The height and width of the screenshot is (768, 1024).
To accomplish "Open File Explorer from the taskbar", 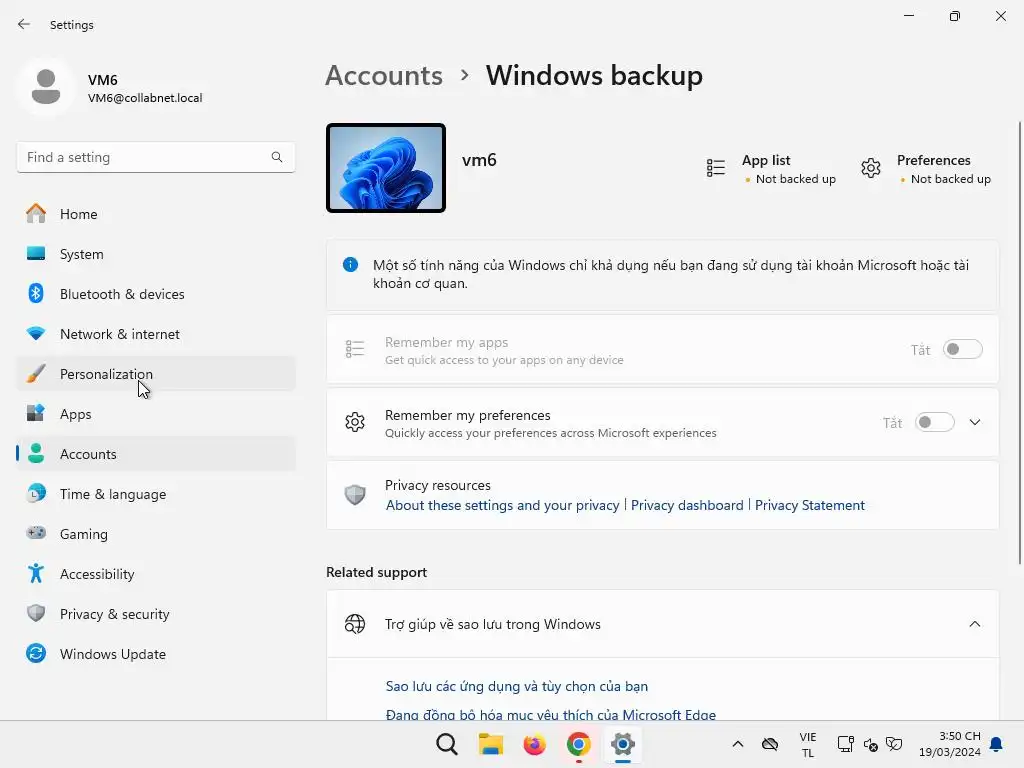I will point(490,744).
